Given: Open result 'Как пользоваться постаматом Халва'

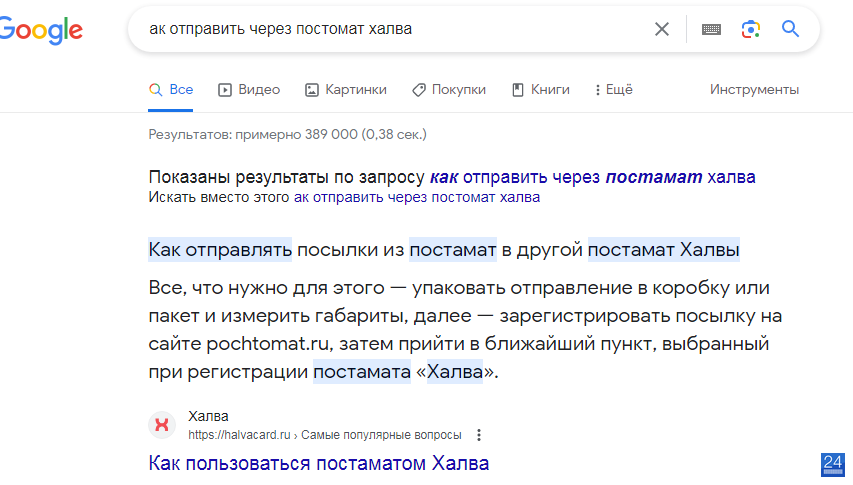Looking at the screenshot, I should tap(319, 463).
